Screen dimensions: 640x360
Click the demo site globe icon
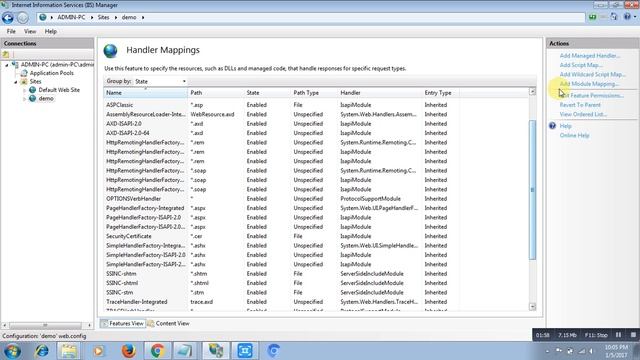tap(33, 98)
